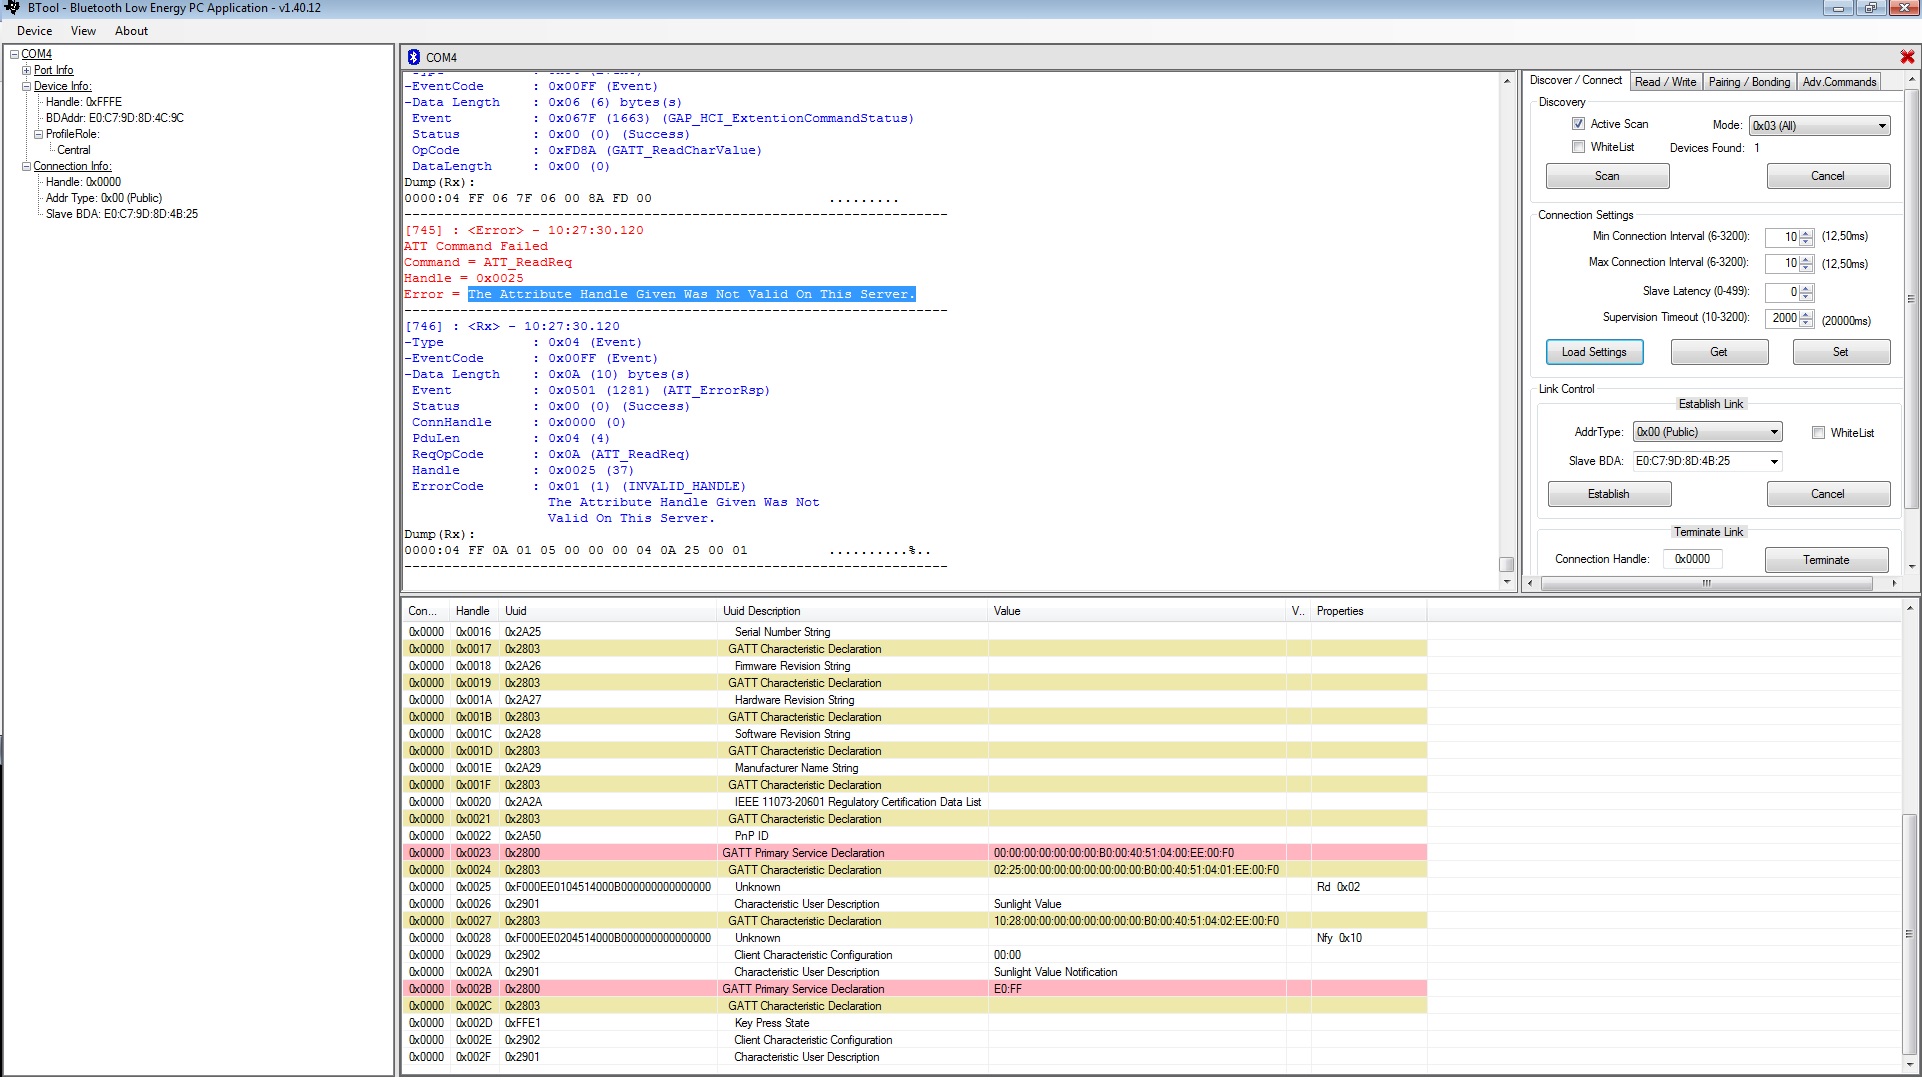Select the 'PnP ID' row
The image size is (1922, 1080).
[914, 836]
